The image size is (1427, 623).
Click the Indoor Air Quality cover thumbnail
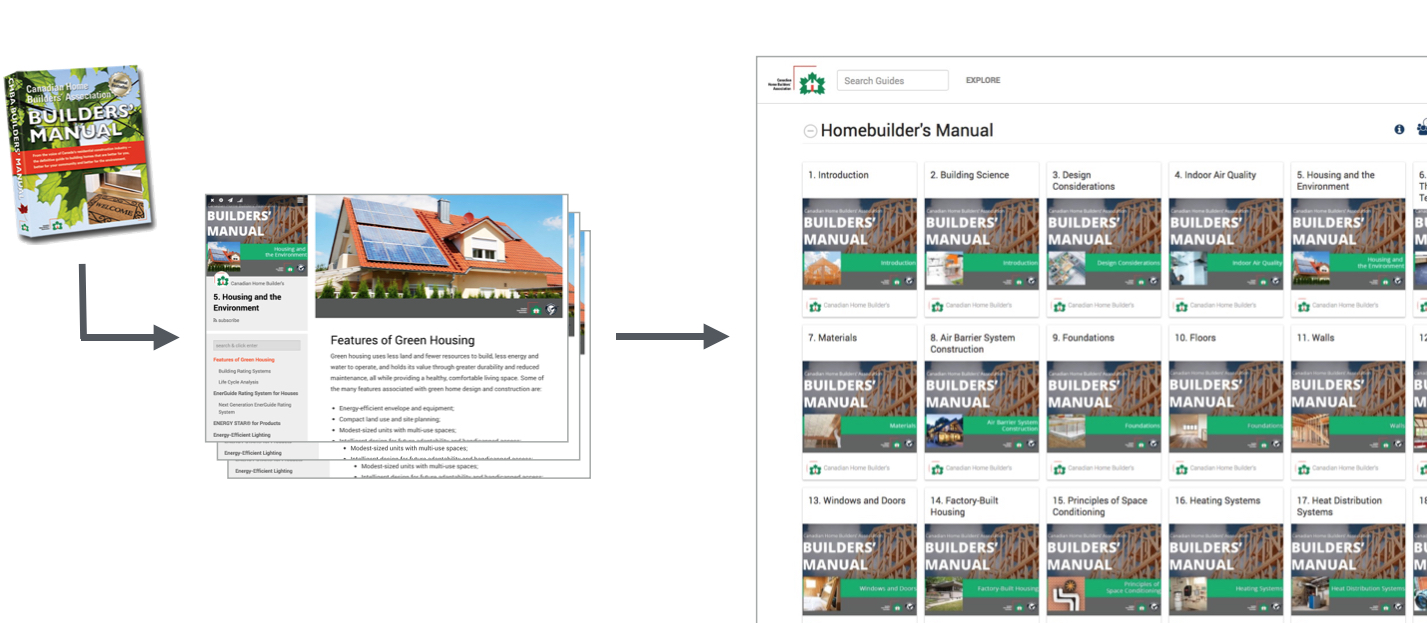[x=1226, y=244]
